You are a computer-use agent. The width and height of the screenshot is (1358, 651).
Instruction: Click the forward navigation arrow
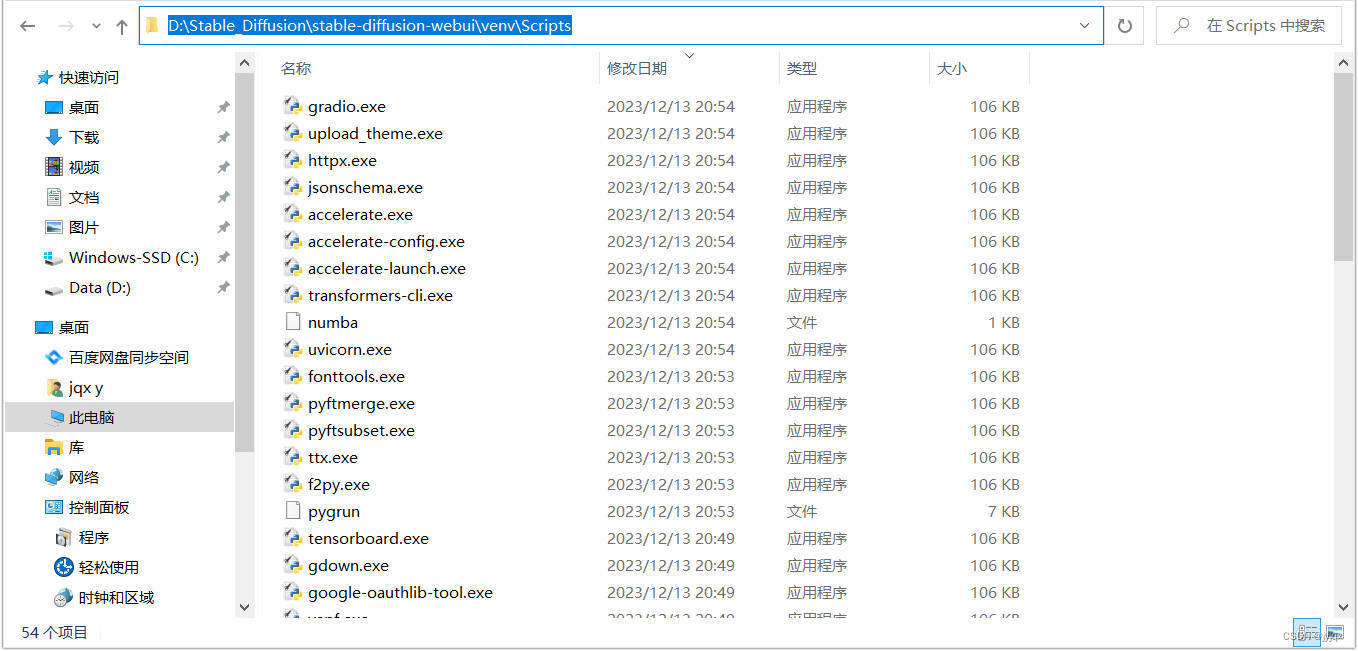(66, 26)
